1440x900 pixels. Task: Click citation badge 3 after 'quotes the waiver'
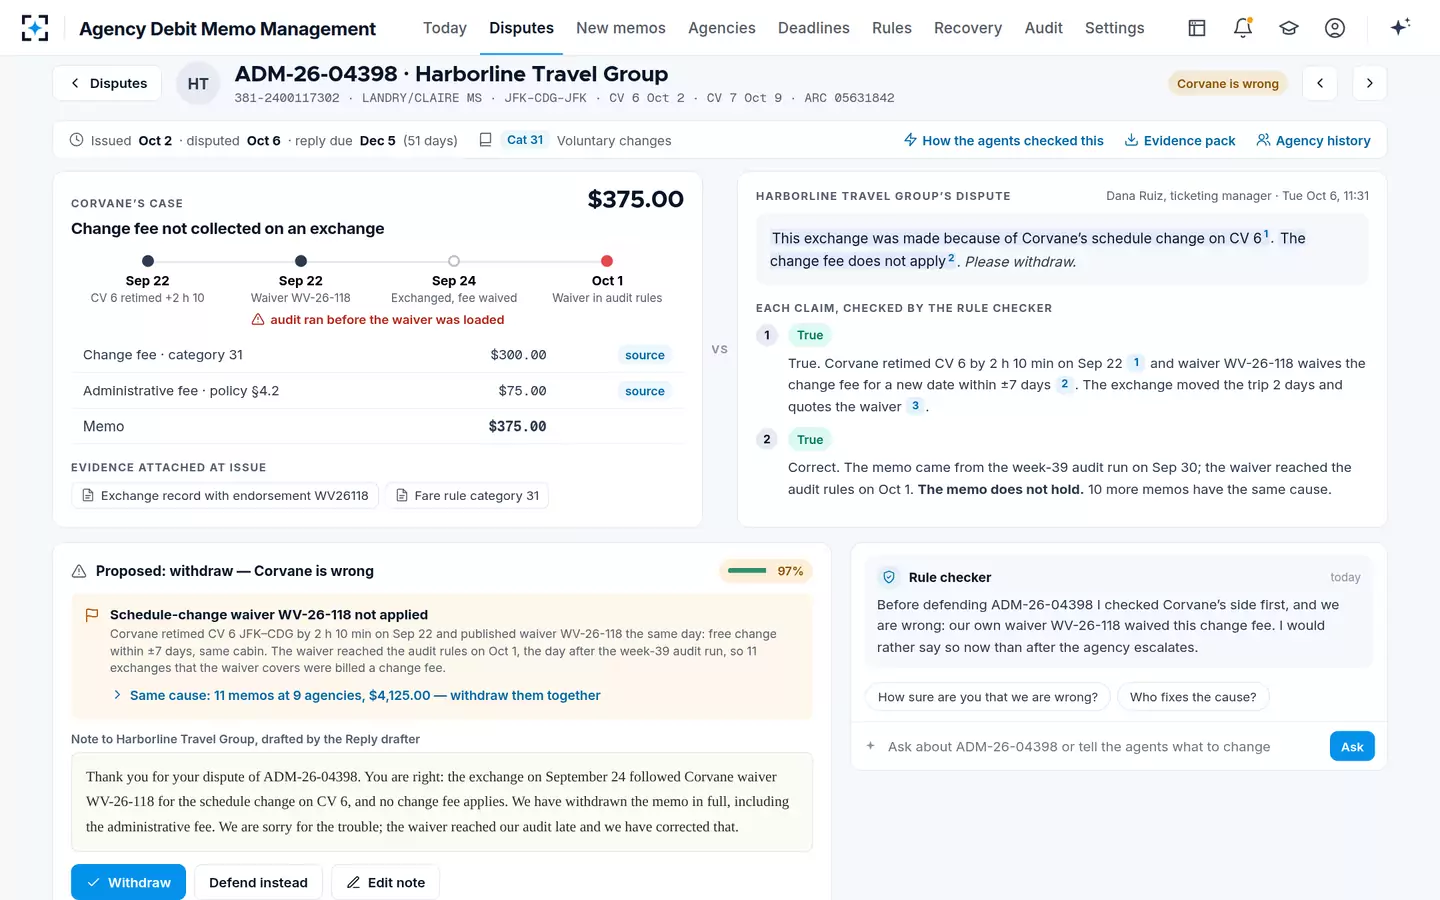[915, 406]
